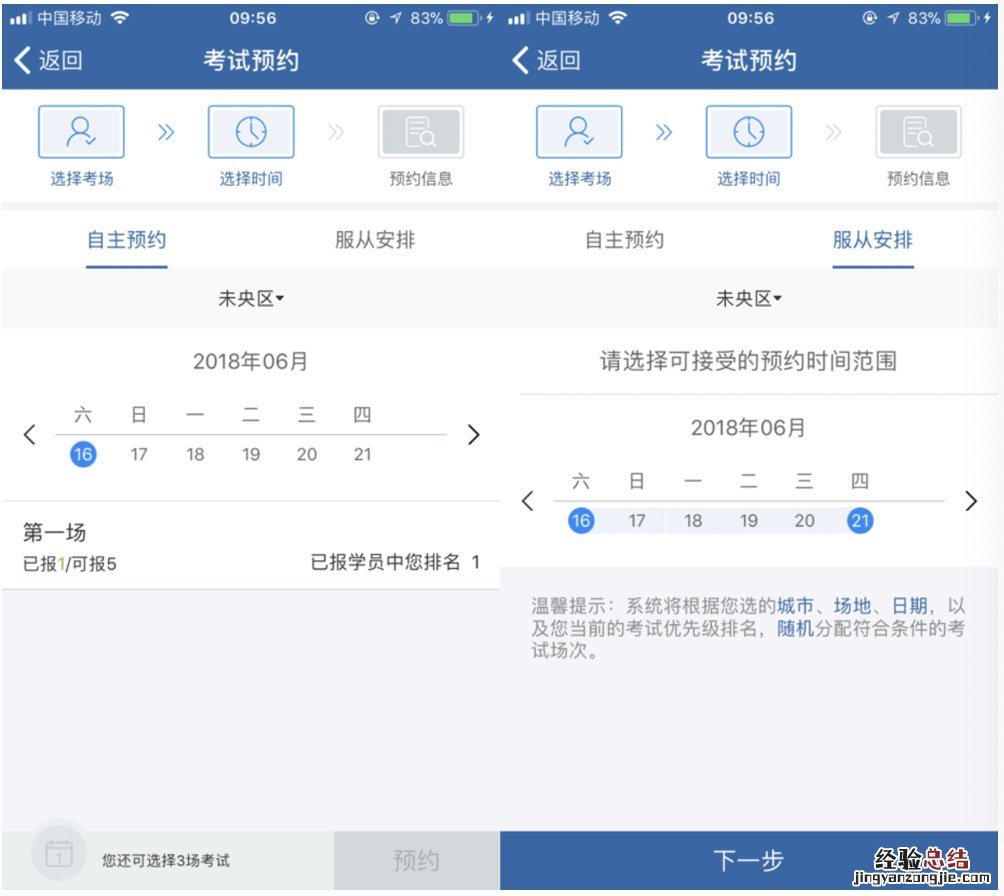The height and width of the screenshot is (896, 1004).
Task: Tap 选择时间 label on right screen
Action: pos(749,179)
